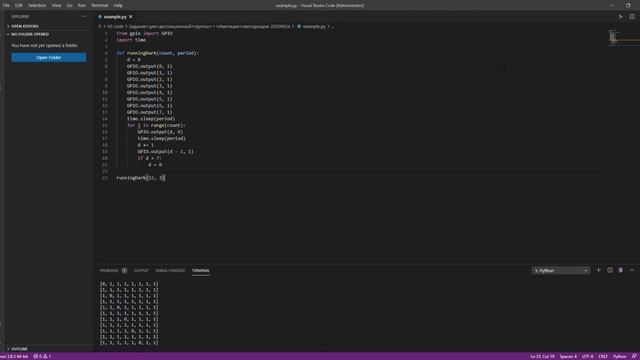Open terminal selector dropdown showing Python
This screenshot has height=360, width=640.
pyautogui.click(x=561, y=270)
